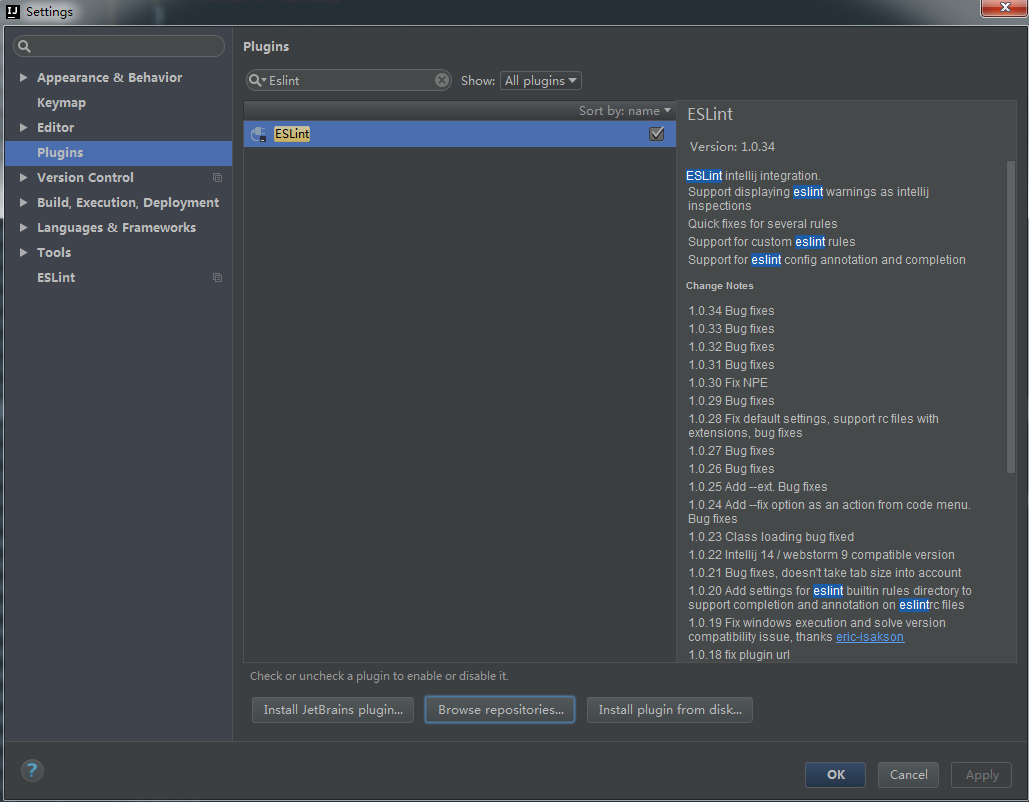The image size is (1029, 802).
Task: Expand the Editor section
Action: tap(24, 127)
